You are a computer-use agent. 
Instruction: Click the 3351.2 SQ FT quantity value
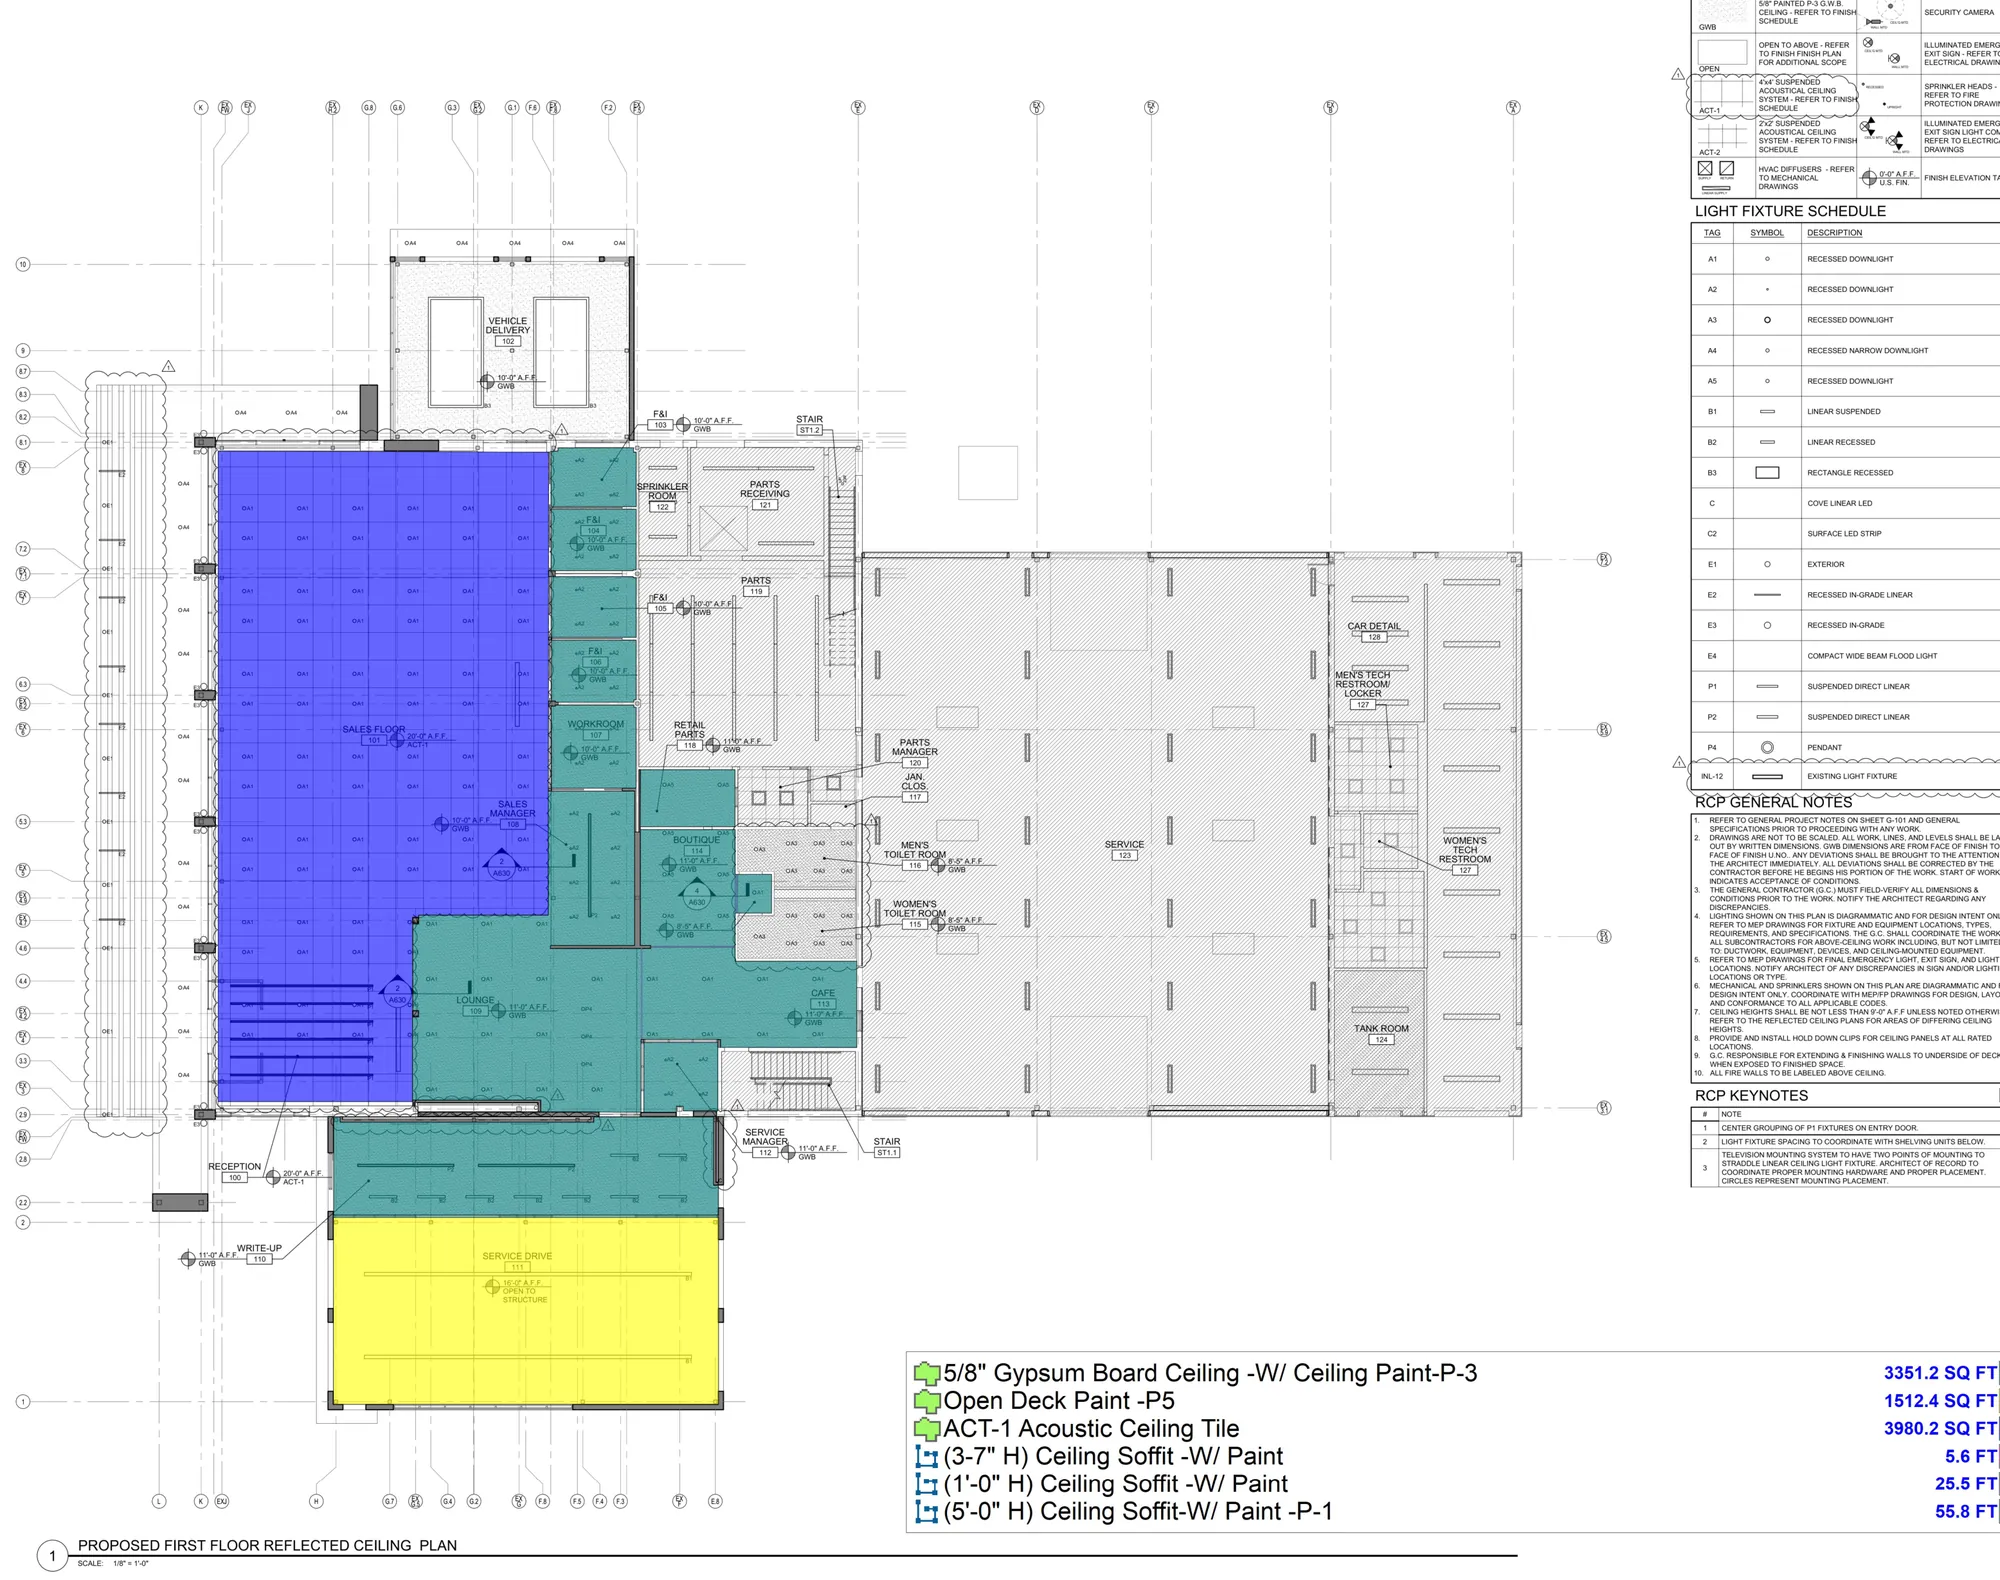tap(1940, 1373)
